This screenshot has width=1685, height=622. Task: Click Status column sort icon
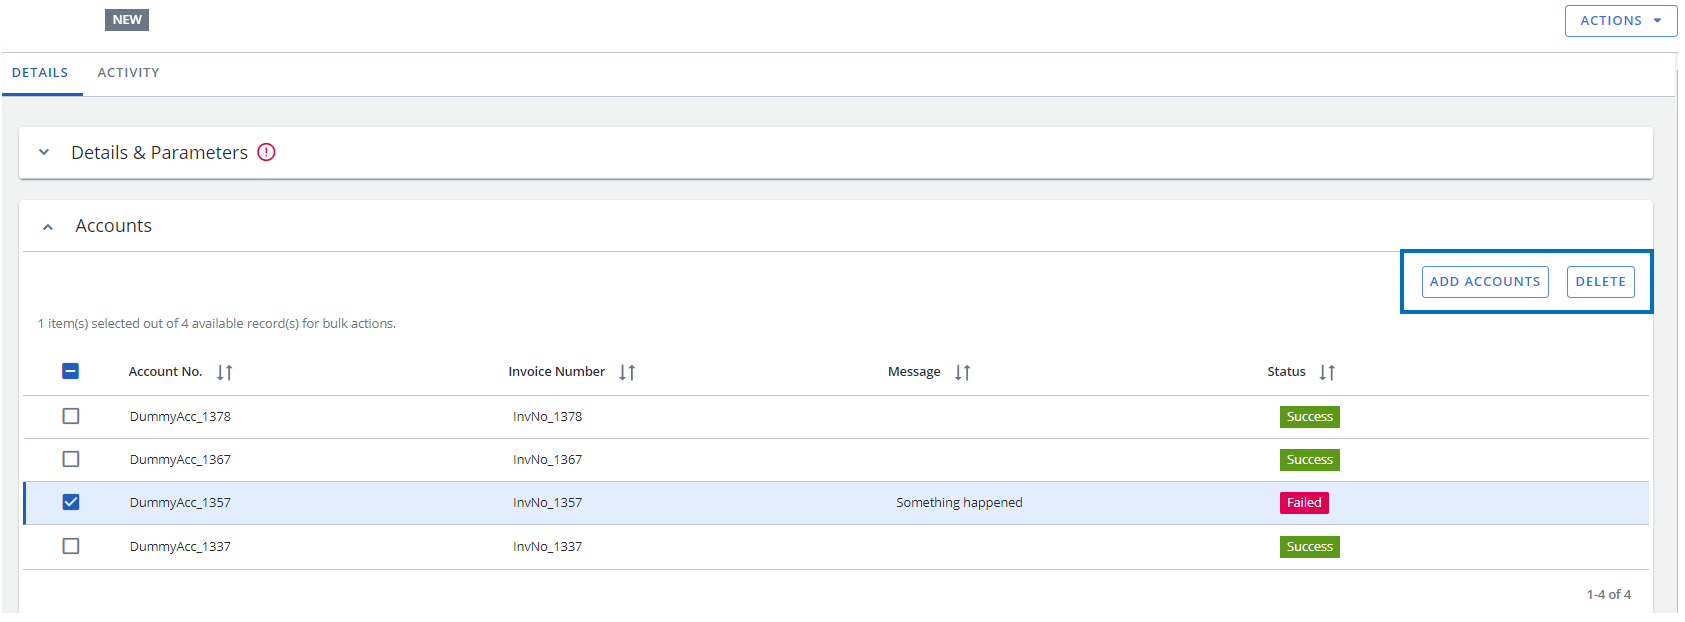pos(1327,372)
